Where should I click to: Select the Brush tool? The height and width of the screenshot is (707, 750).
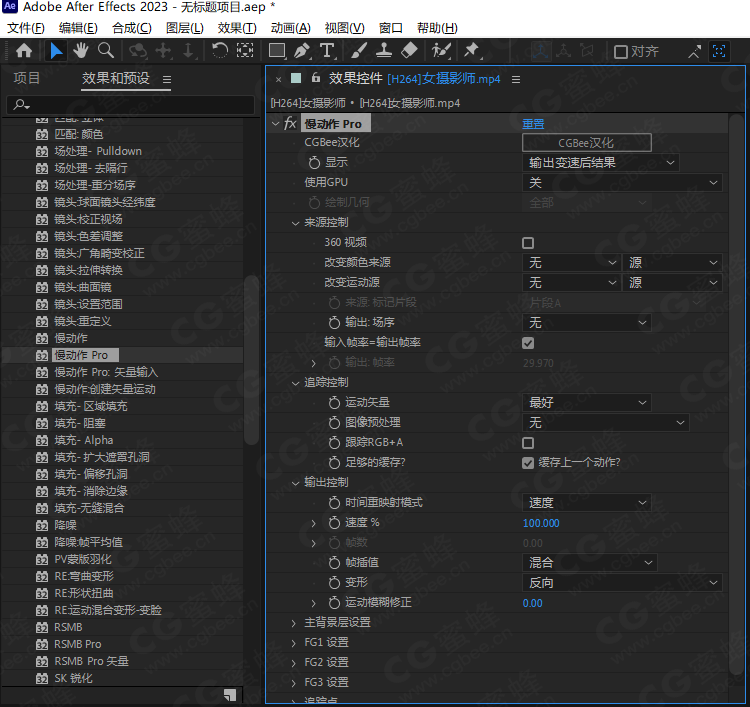[359, 51]
